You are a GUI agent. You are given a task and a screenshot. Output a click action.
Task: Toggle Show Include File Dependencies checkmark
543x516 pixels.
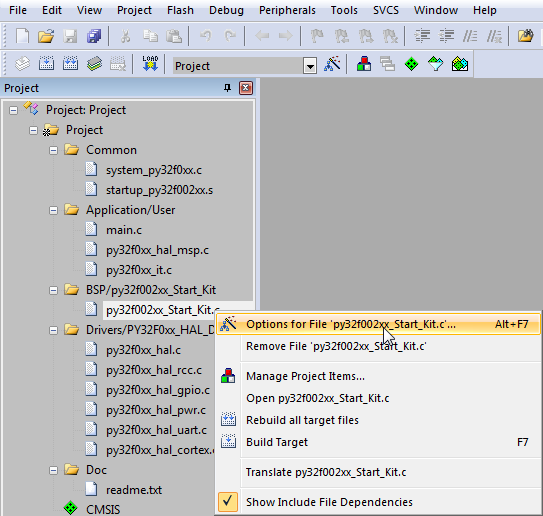[228, 502]
